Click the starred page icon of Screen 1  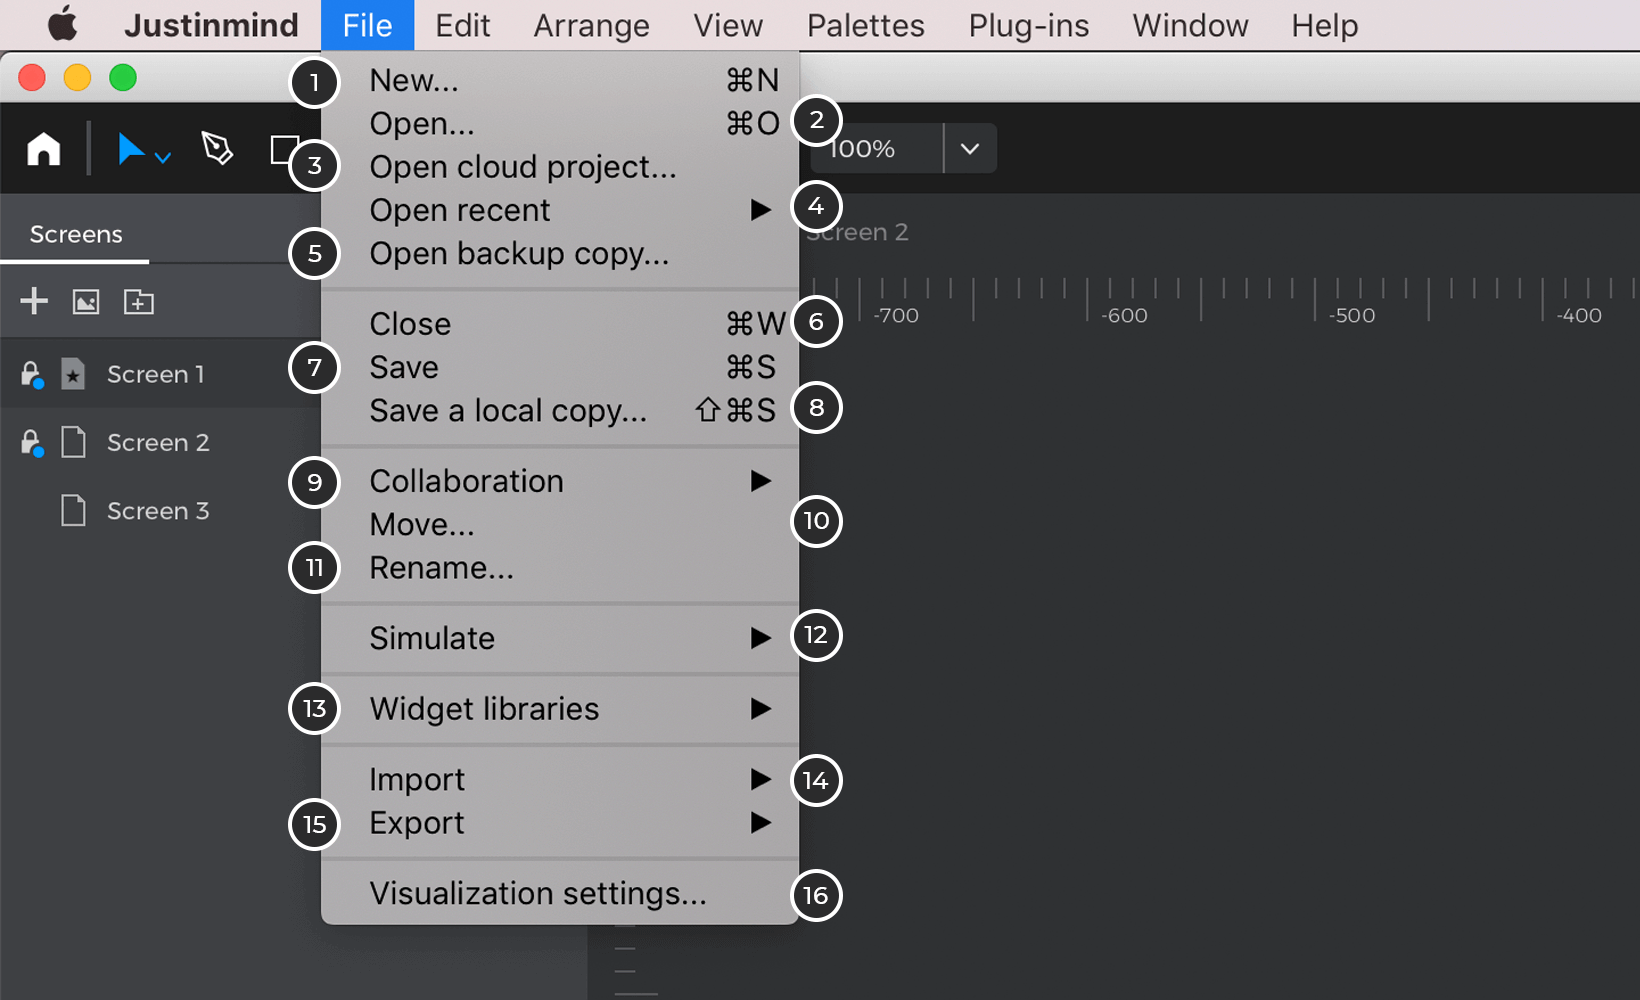pos(73,374)
